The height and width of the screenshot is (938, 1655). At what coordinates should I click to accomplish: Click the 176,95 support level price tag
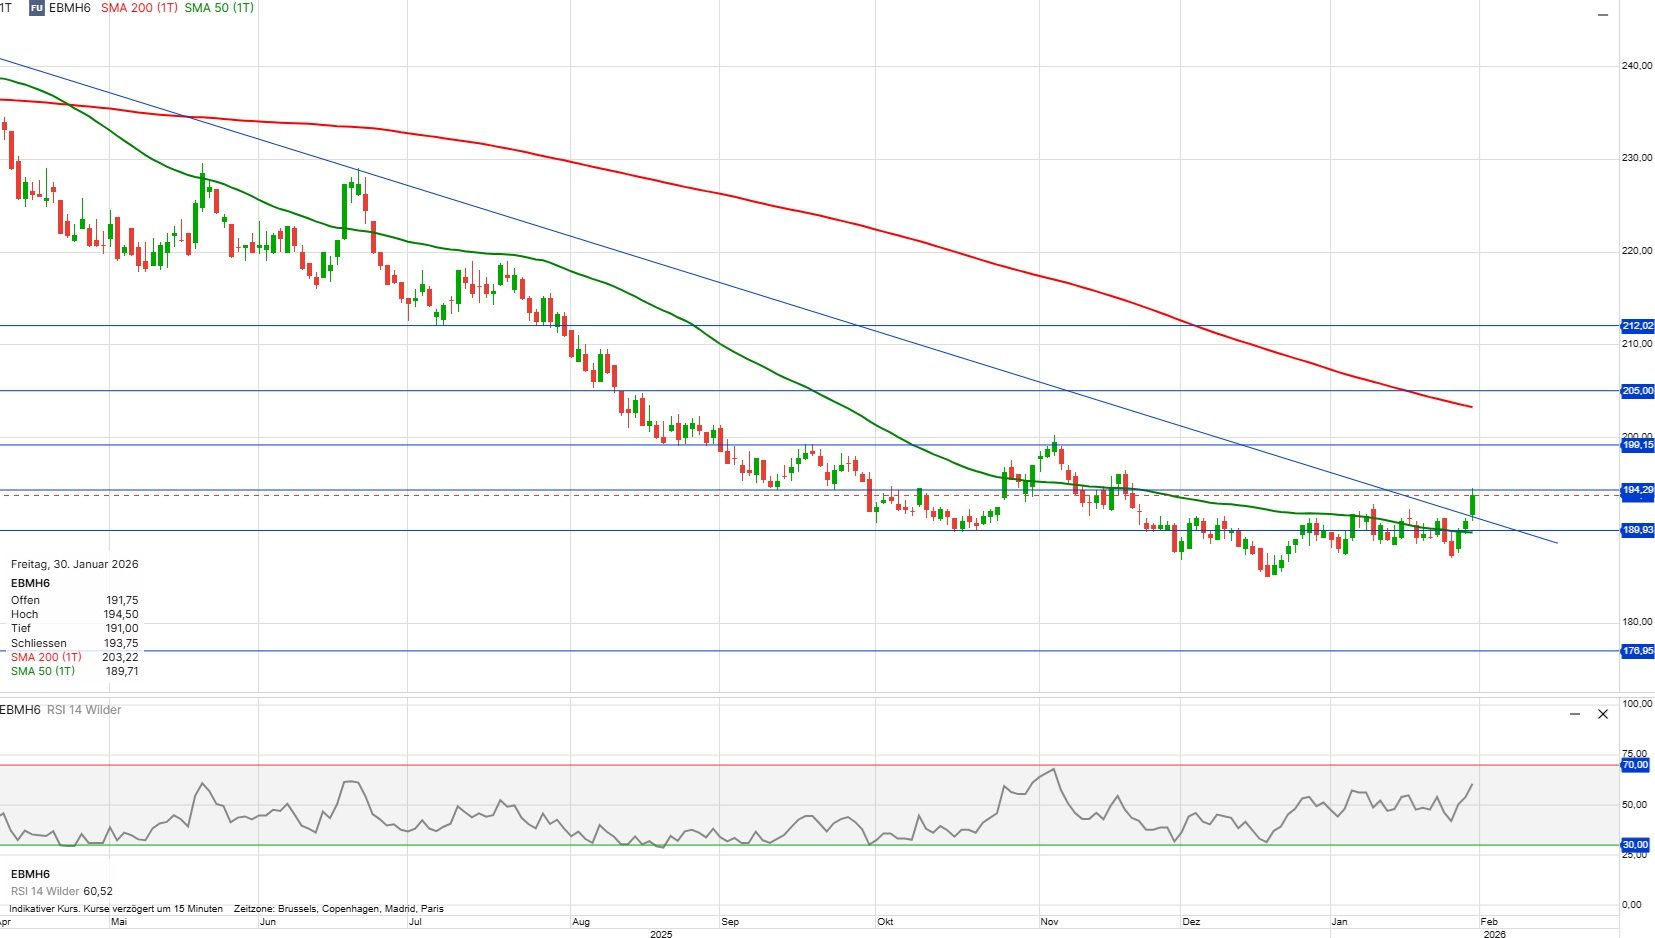point(1637,651)
